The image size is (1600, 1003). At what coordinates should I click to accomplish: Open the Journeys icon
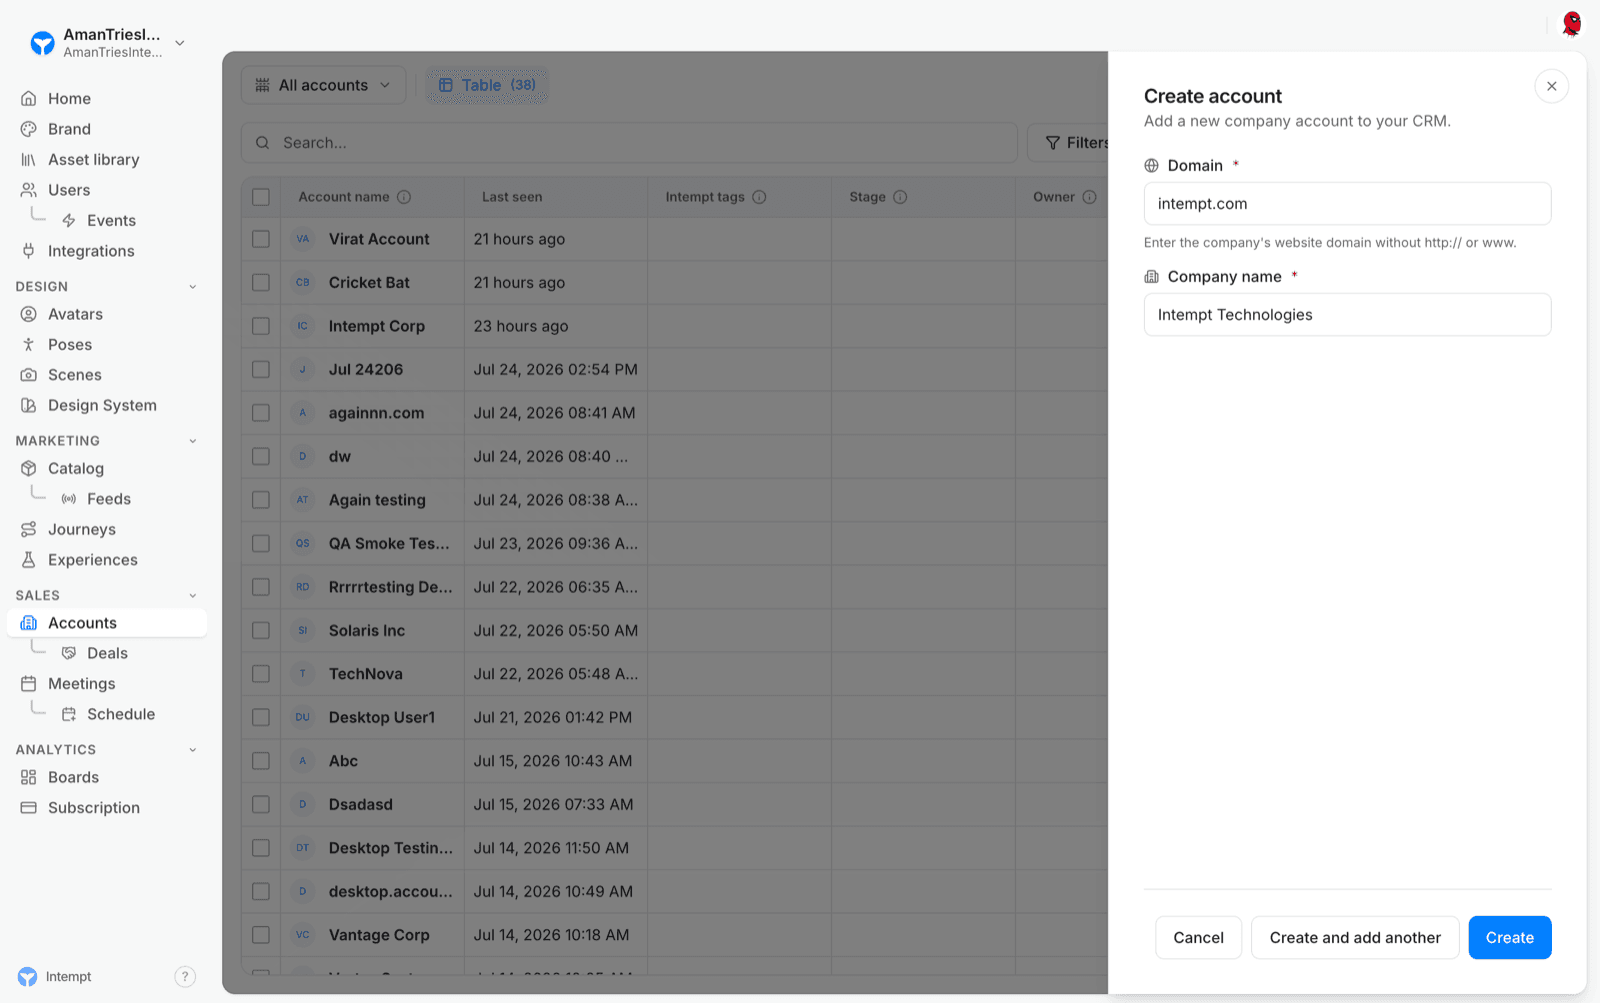point(29,529)
